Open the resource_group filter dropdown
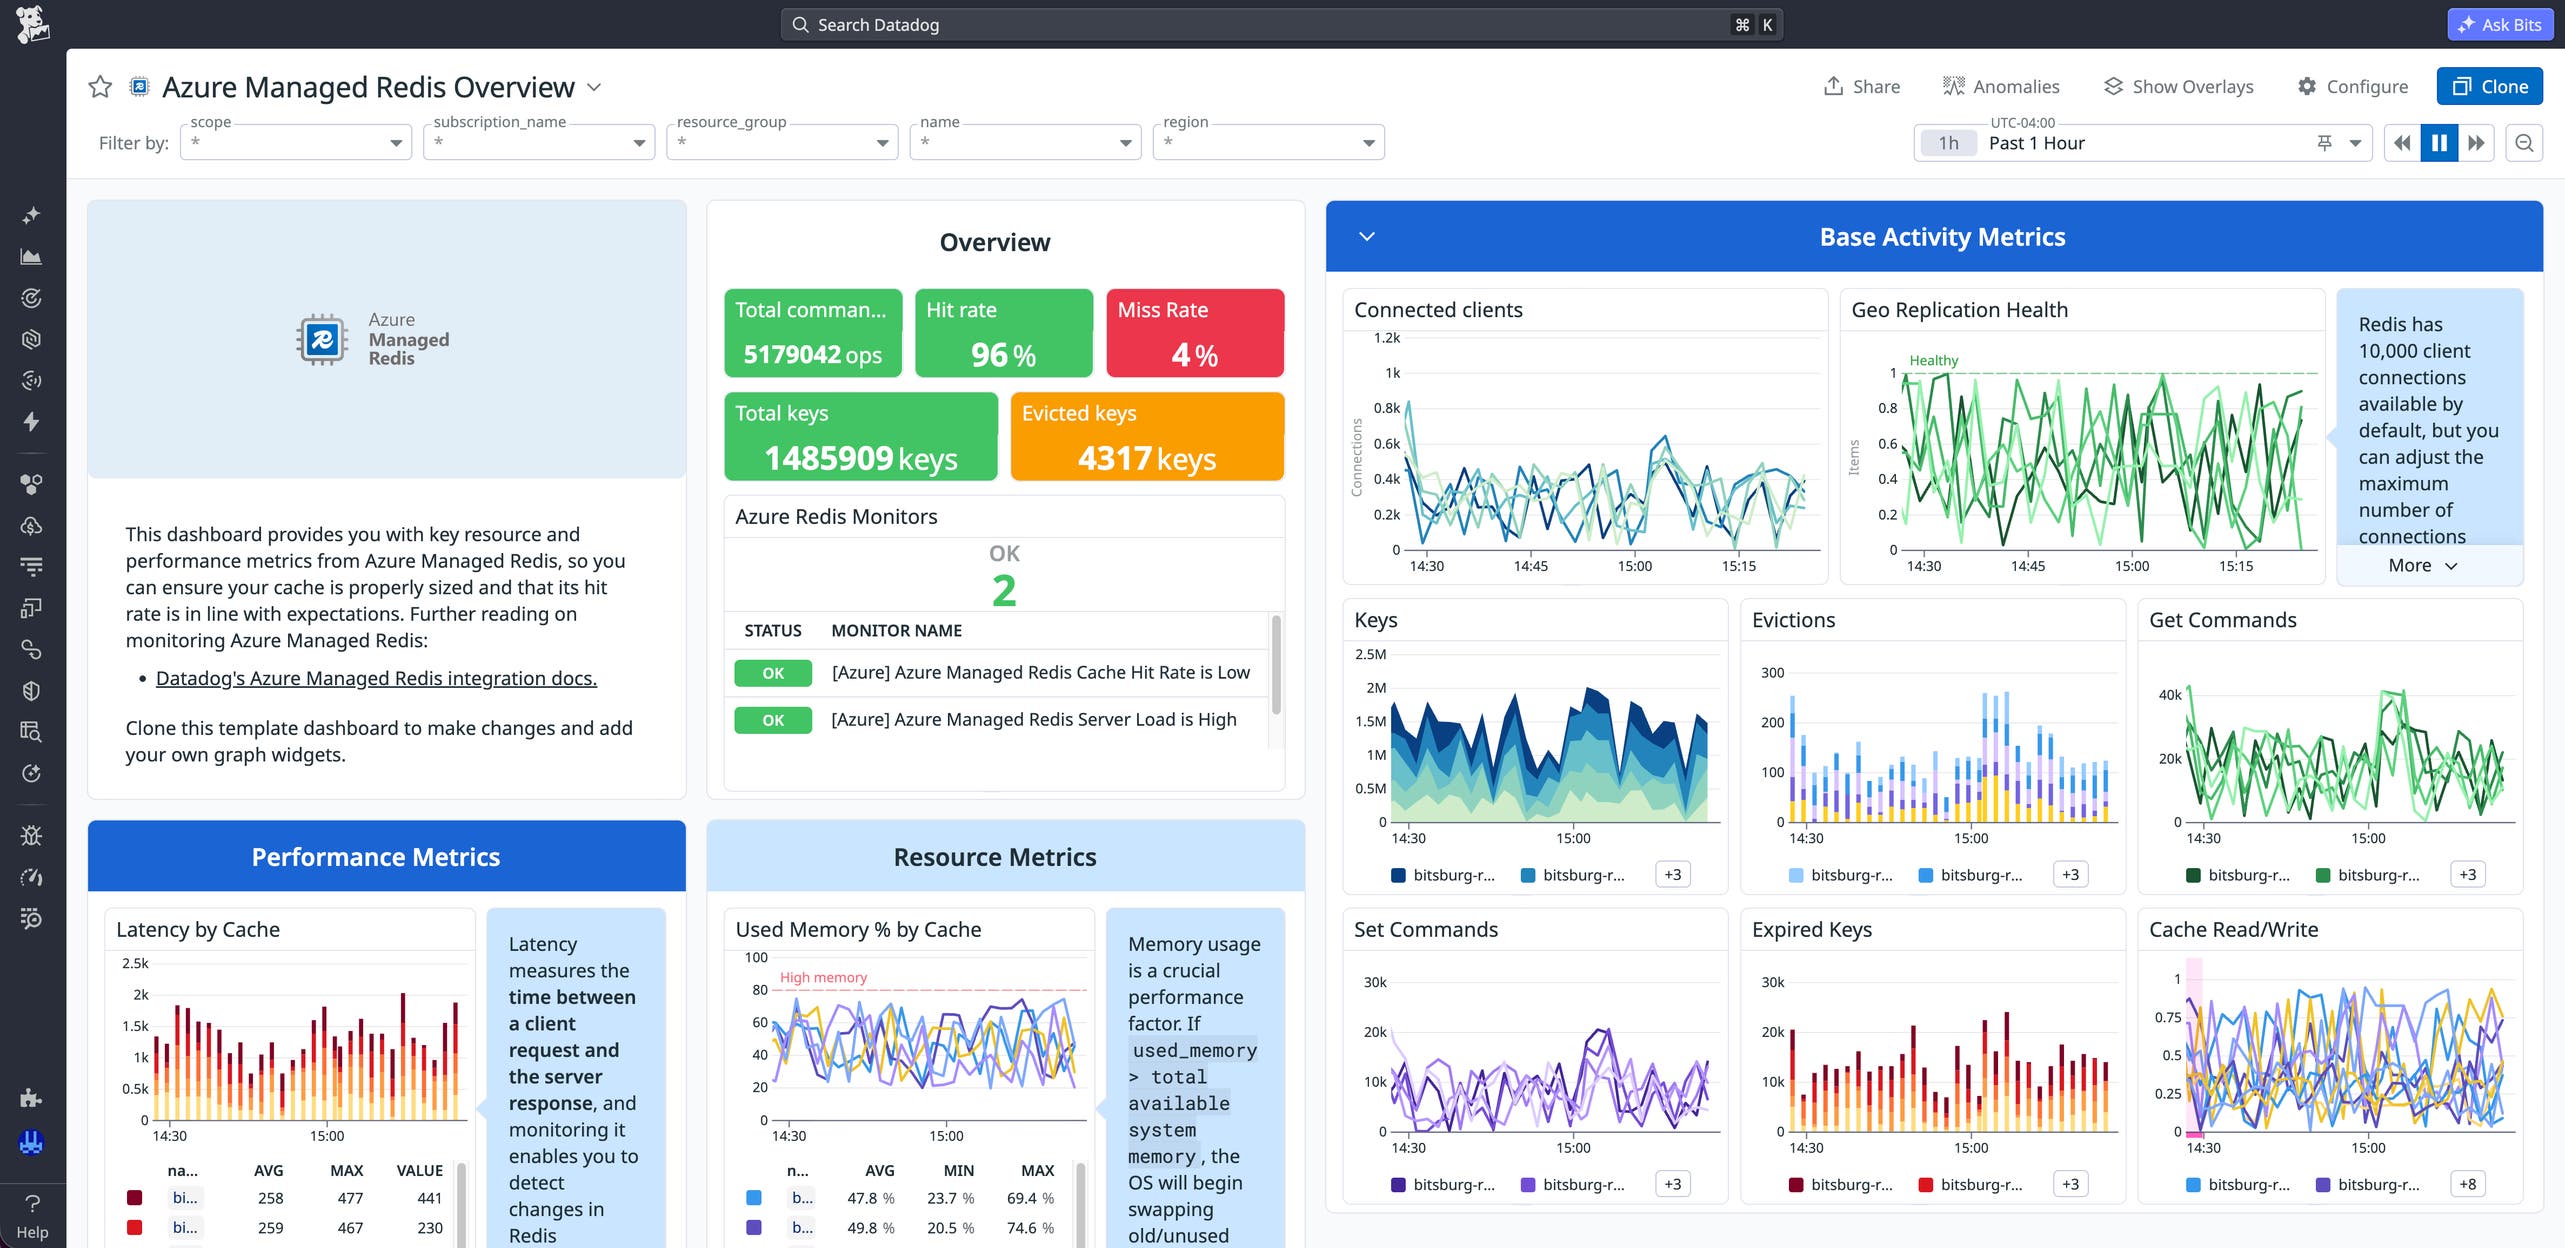Viewport: 2565px width, 1248px height. point(782,143)
